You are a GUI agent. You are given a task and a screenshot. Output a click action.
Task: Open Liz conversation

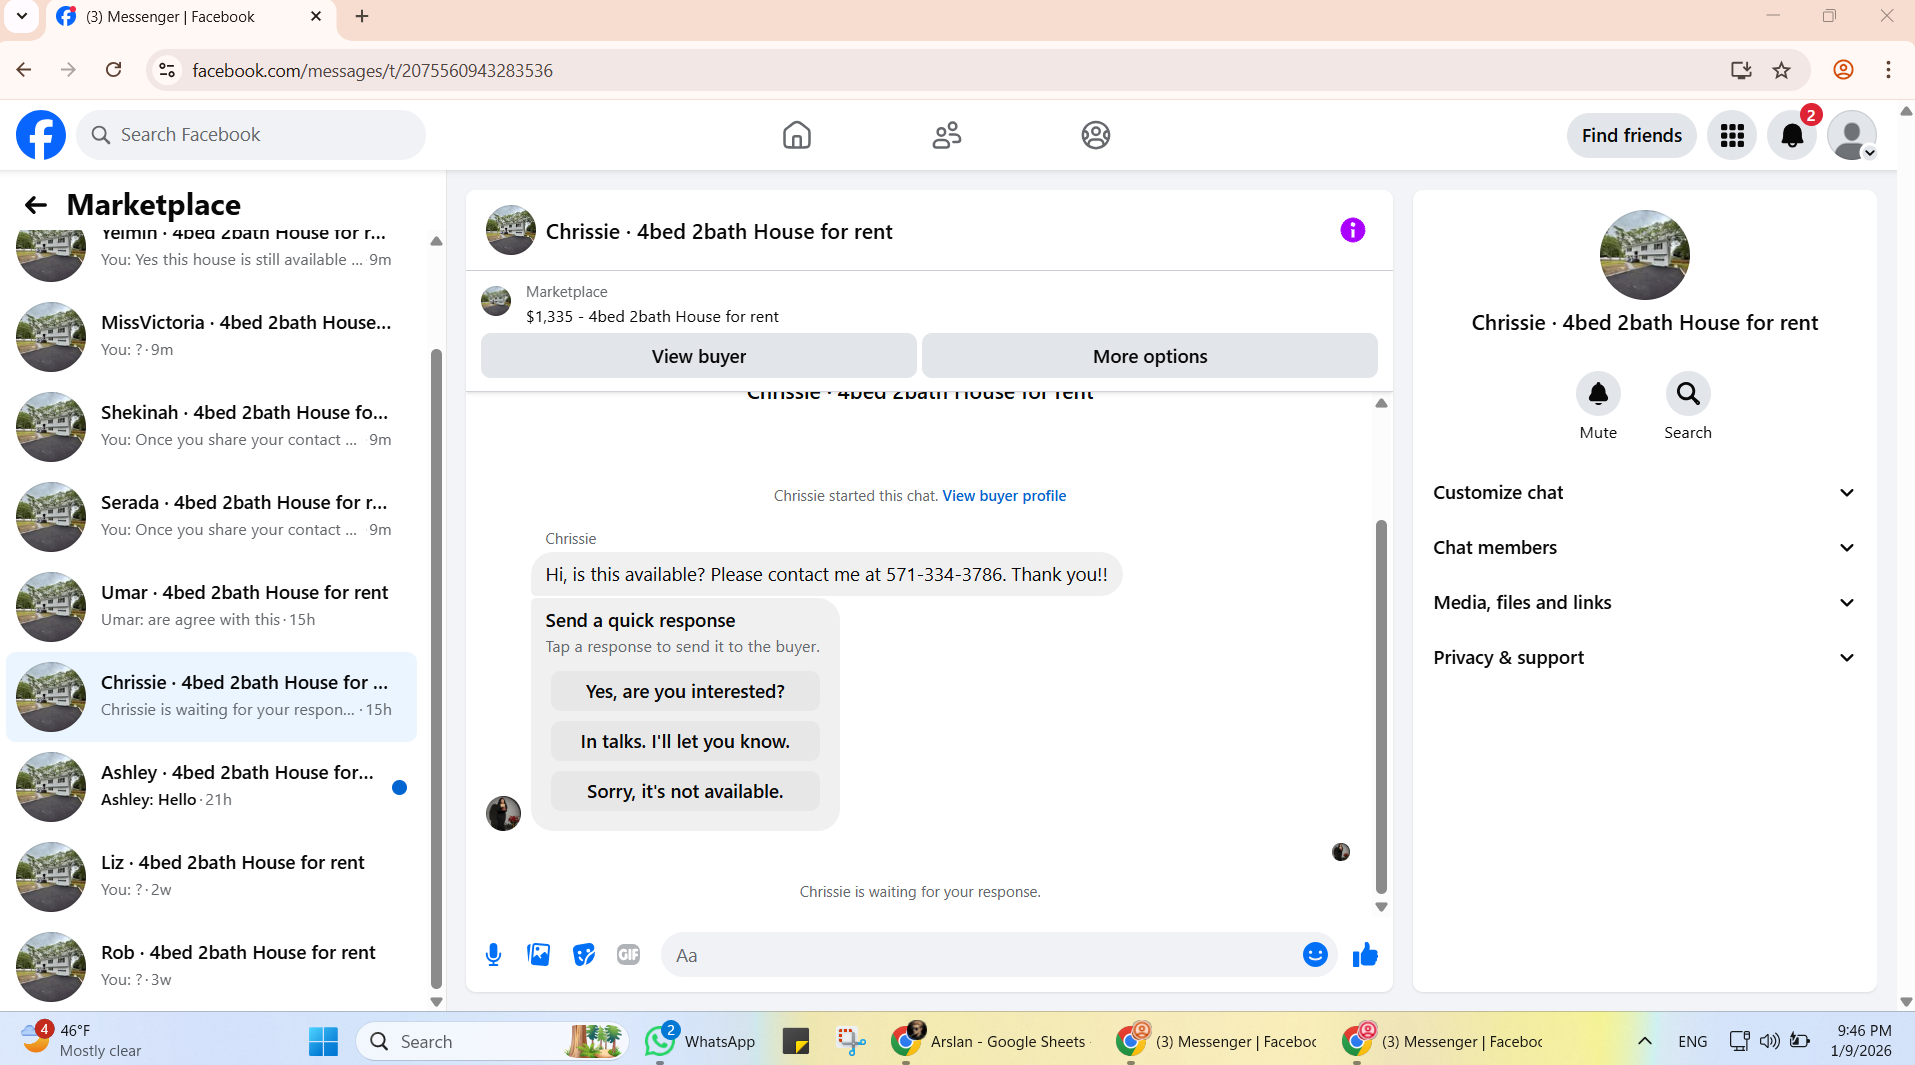(x=212, y=877)
